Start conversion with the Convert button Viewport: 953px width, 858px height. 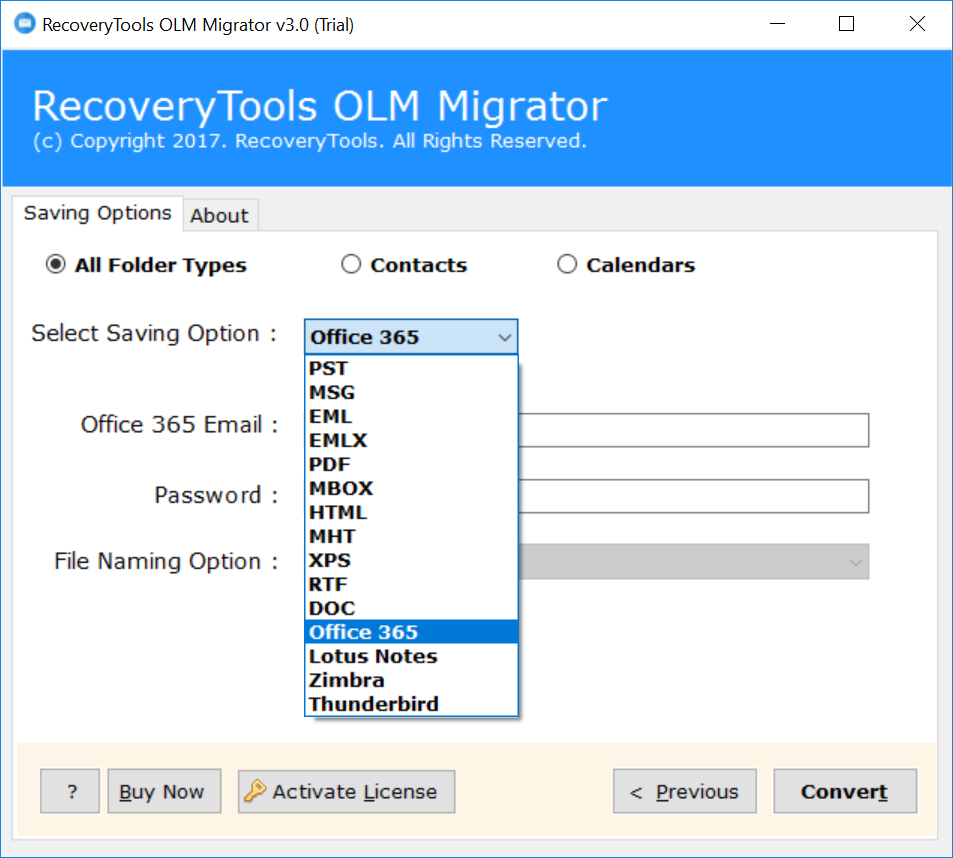coord(845,791)
